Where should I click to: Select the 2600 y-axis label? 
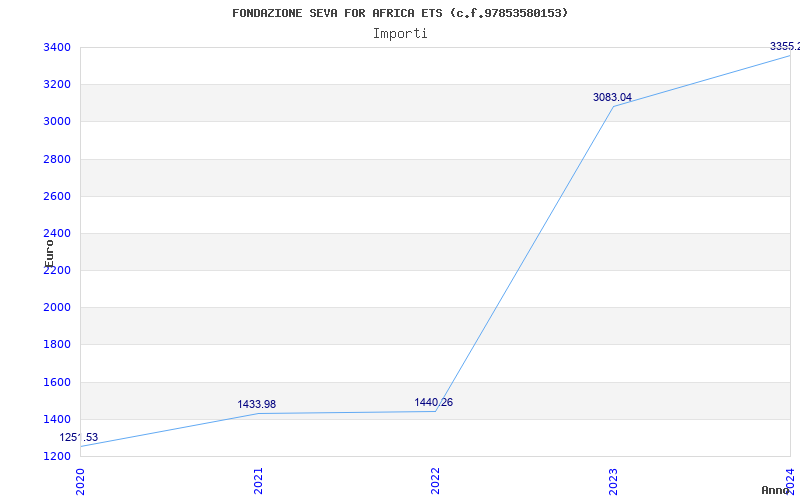point(57,196)
